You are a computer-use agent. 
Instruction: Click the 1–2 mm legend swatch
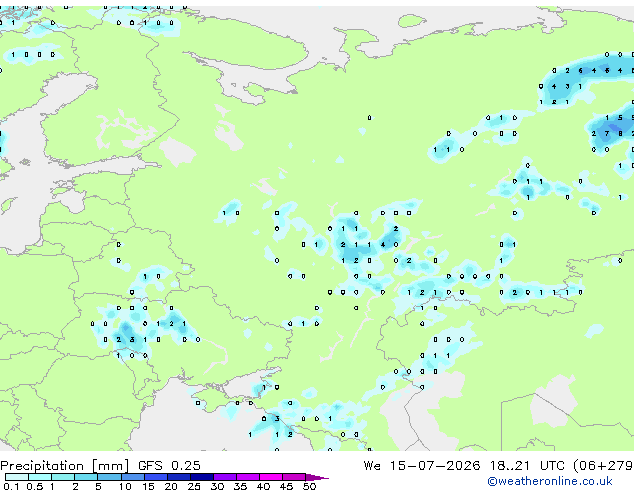(63, 477)
